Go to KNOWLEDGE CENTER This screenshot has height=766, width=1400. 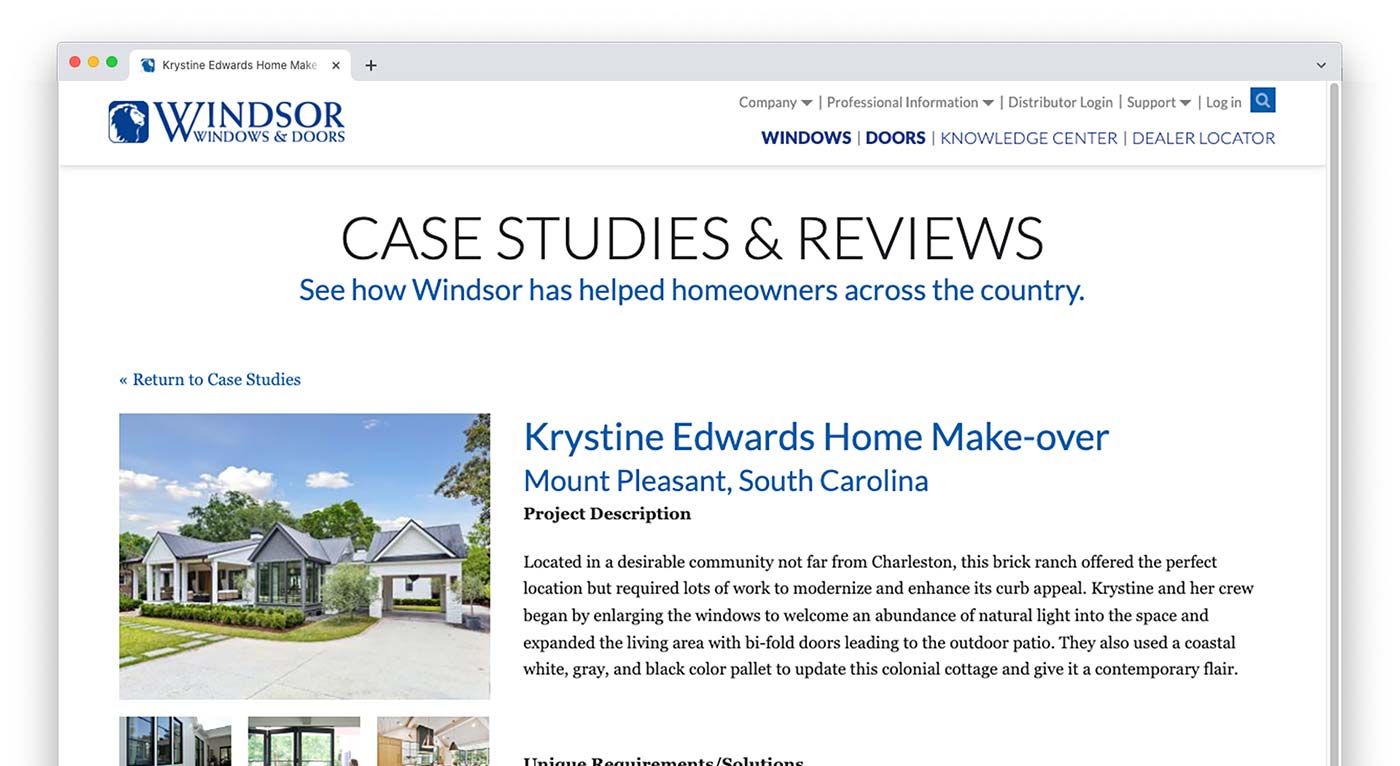click(x=1028, y=138)
